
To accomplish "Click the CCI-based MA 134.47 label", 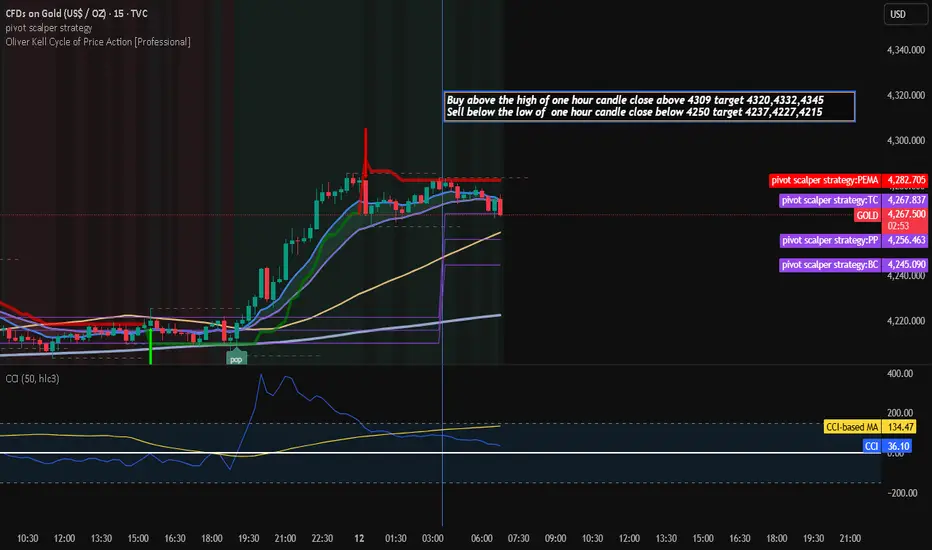I will click(x=870, y=427).
